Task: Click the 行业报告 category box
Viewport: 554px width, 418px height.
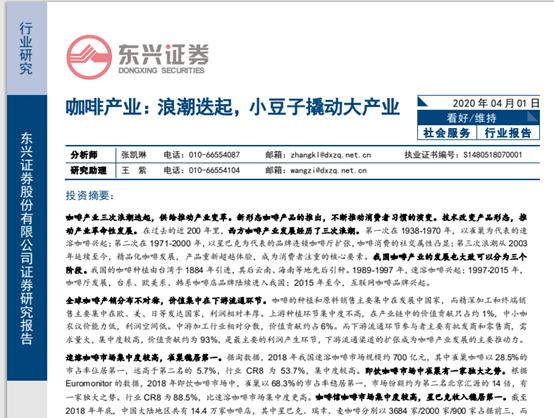Action: (x=508, y=133)
